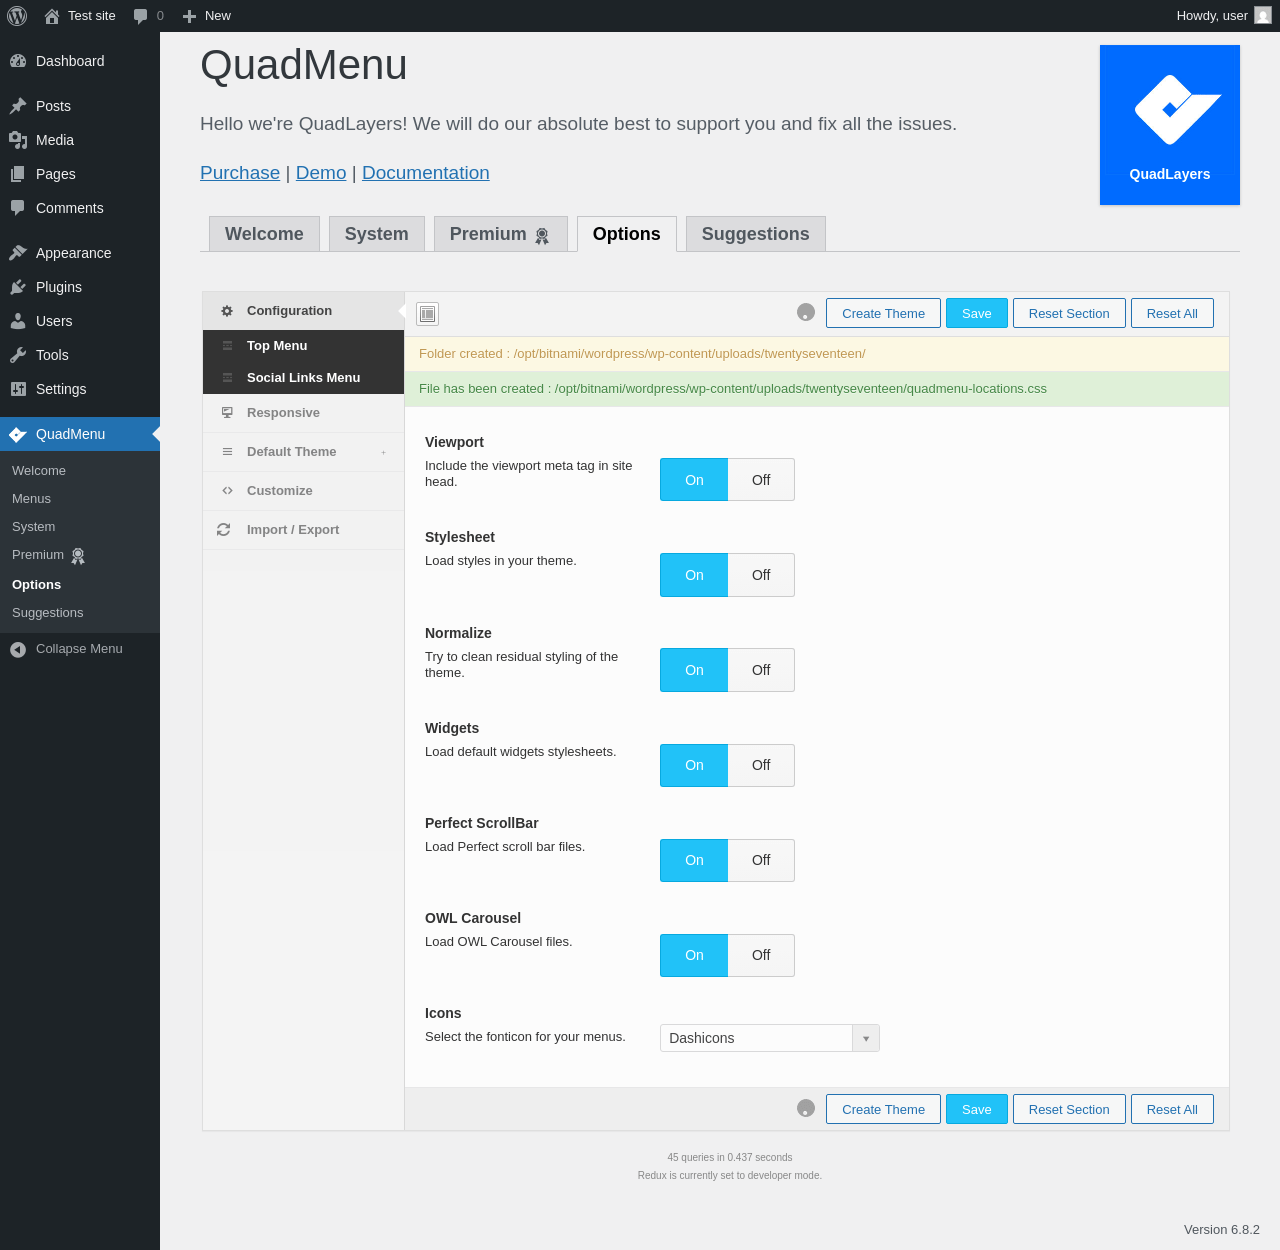The width and height of the screenshot is (1280, 1250).
Task: Disable Normalize by clicking Off
Action: pos(761,670)
